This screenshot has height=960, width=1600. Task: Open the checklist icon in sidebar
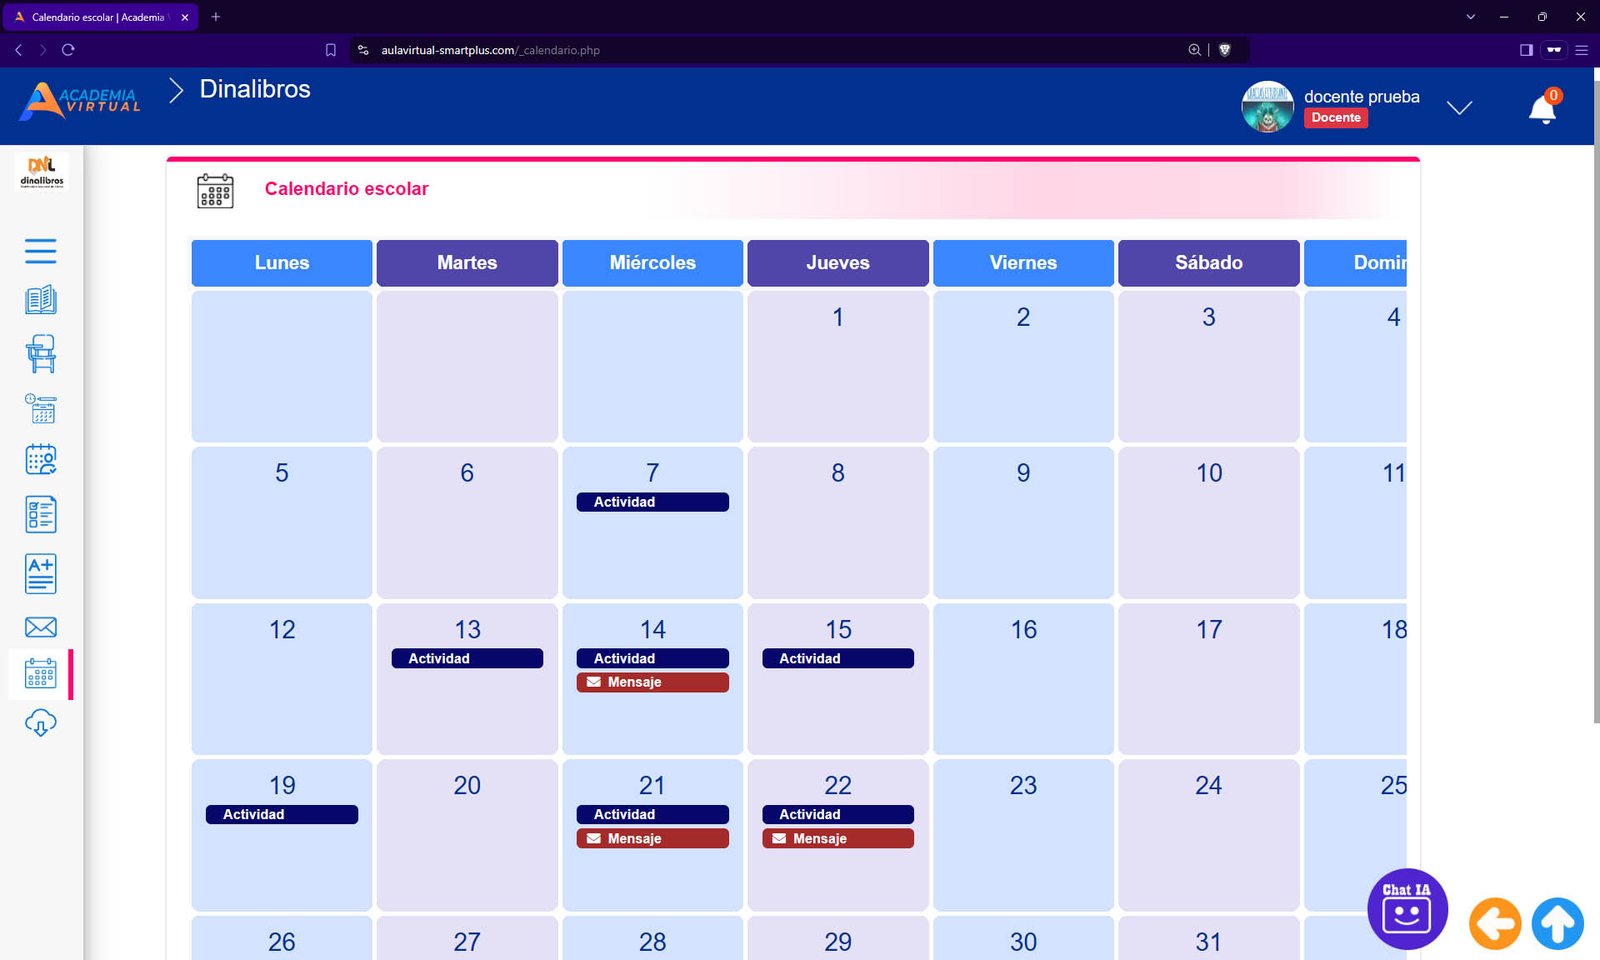click(40, 515)
